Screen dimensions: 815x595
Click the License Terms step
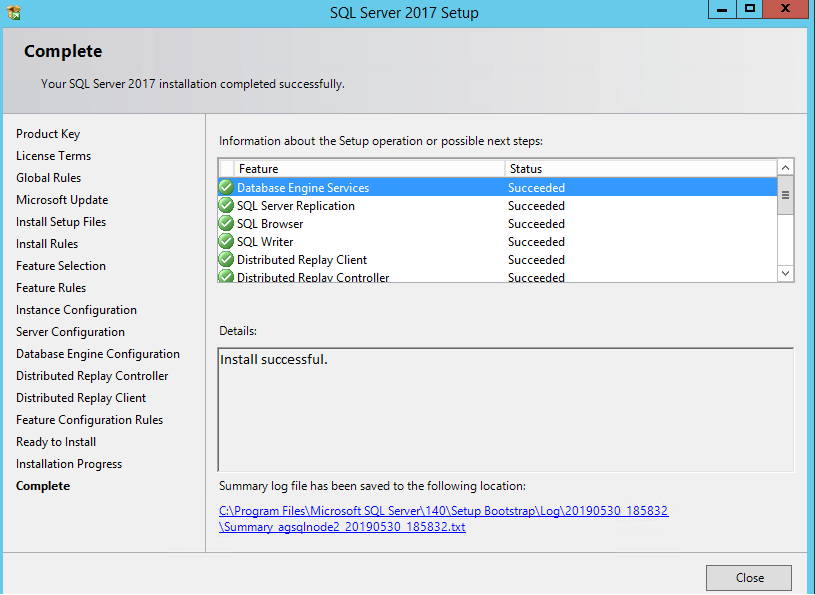(x=53, y=156)
